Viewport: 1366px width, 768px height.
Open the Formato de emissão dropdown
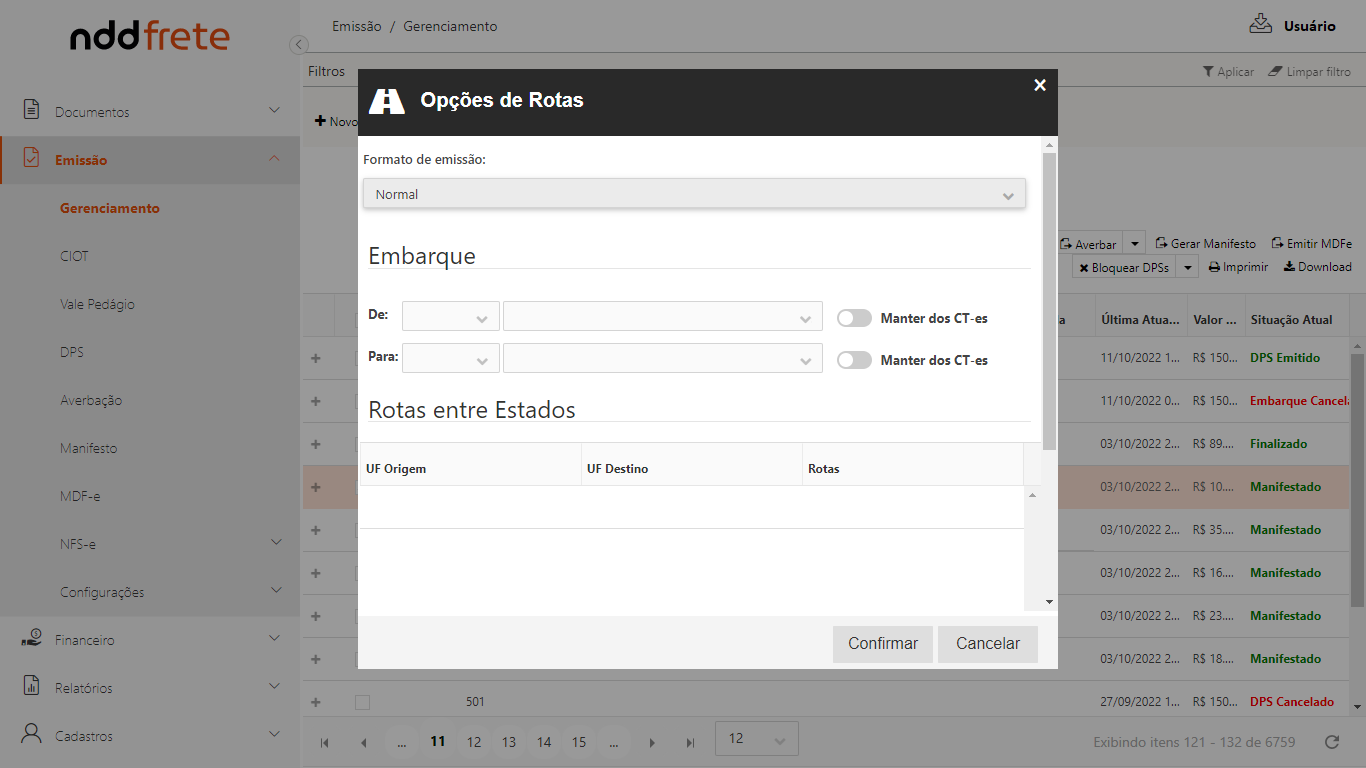click(694, 194)
